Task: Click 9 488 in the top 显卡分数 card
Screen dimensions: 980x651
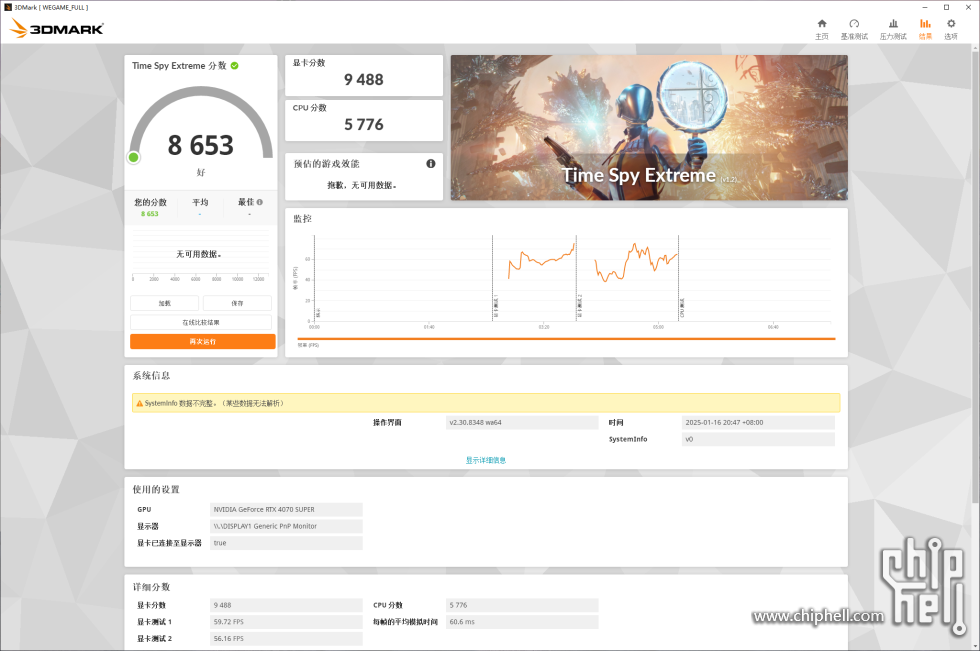Action: [x=364, y=79]
